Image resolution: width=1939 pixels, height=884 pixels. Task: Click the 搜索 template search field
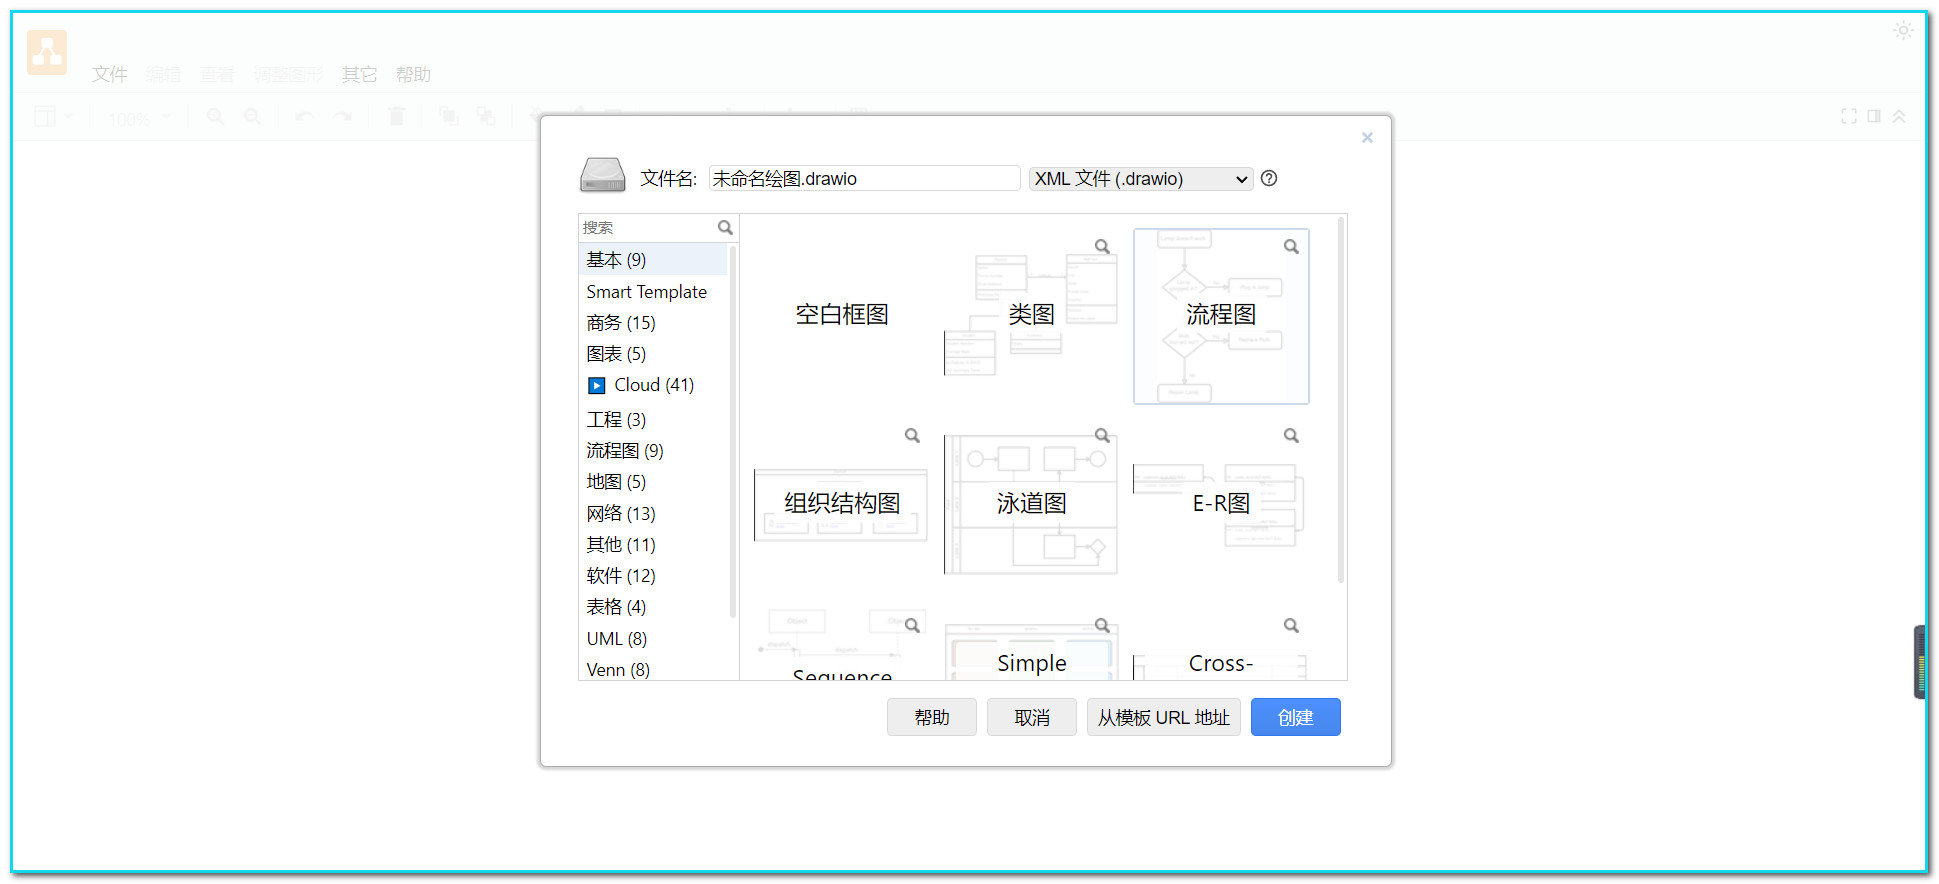click(648, 228)
